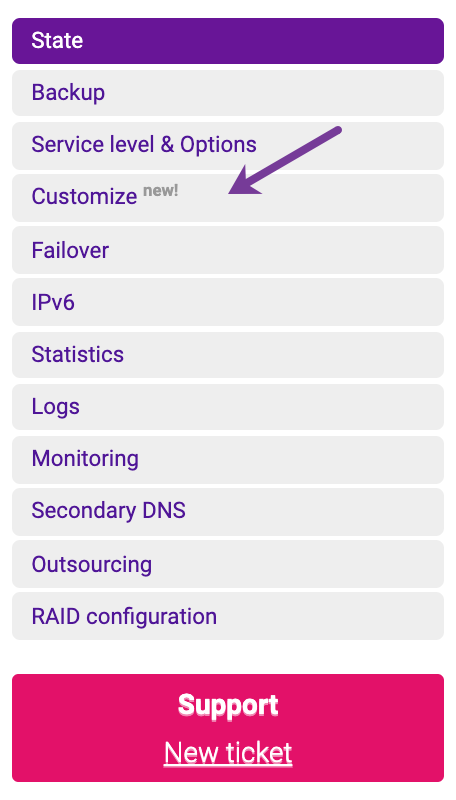Open the Failover page

pos(228,250)
